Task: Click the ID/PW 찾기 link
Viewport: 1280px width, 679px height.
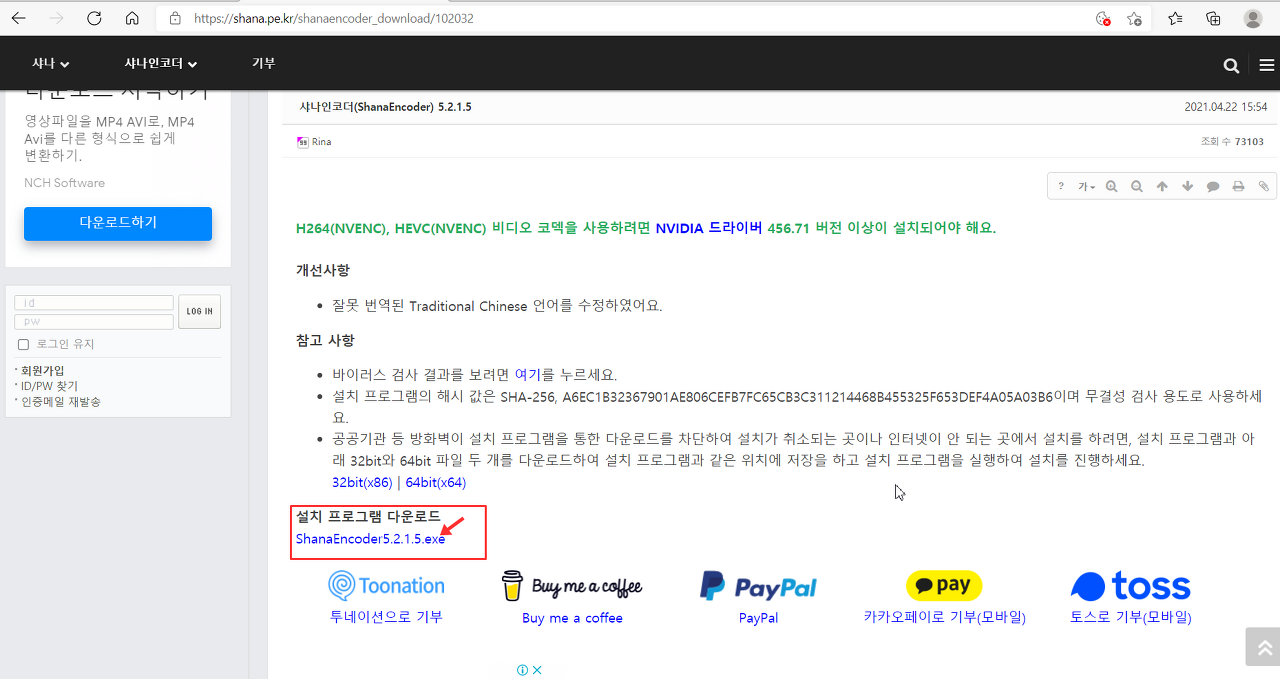Action: coord(49,386)
